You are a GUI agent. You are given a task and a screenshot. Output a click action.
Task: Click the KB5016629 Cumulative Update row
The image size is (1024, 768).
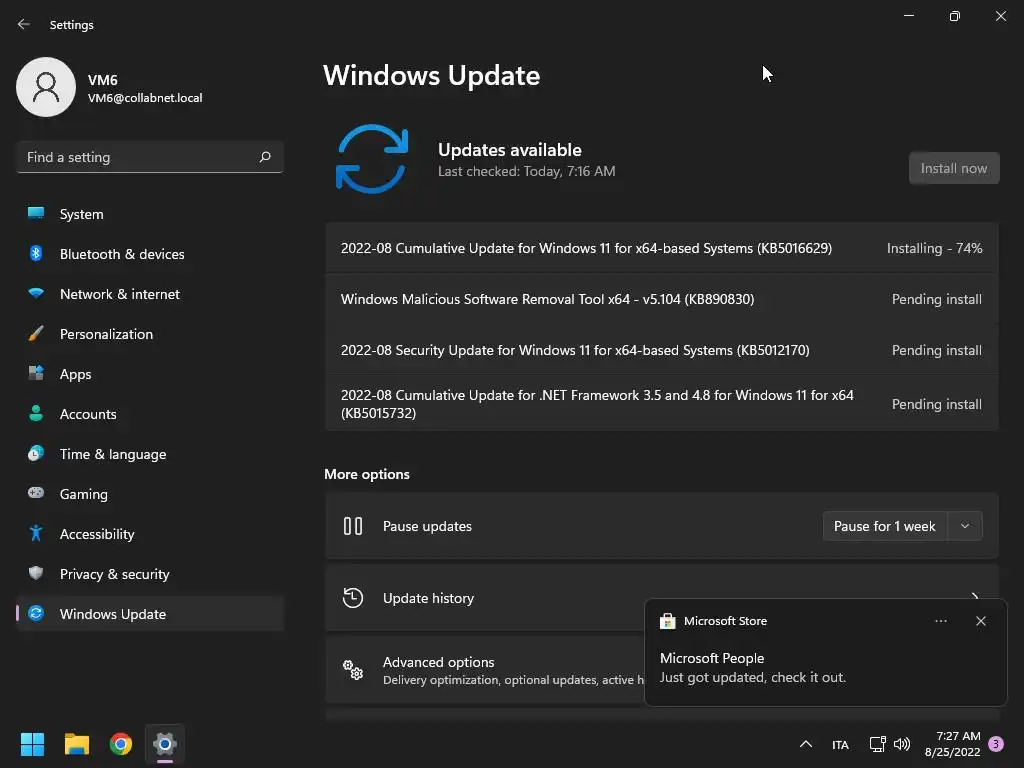point(662,248)
